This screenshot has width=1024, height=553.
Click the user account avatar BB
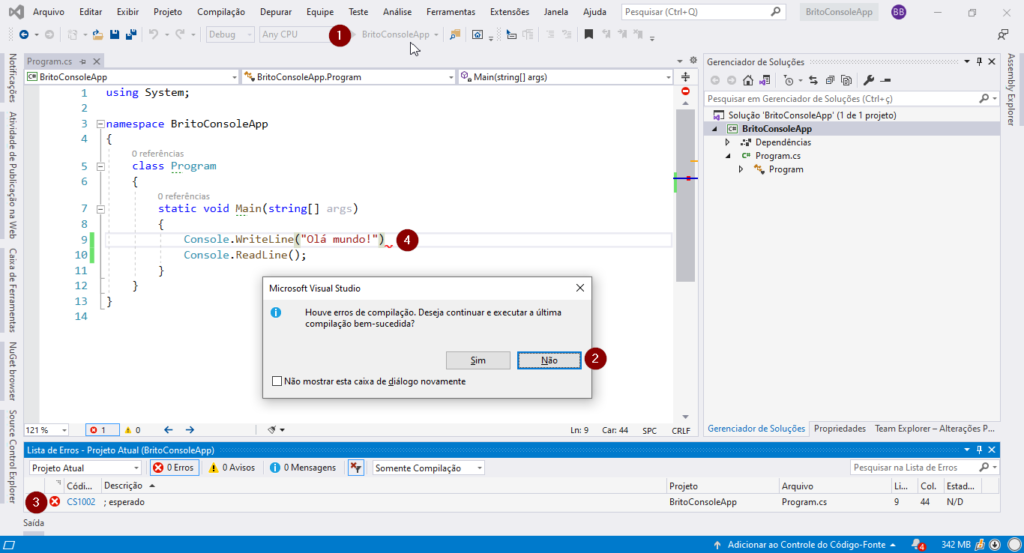coord(899,12)
